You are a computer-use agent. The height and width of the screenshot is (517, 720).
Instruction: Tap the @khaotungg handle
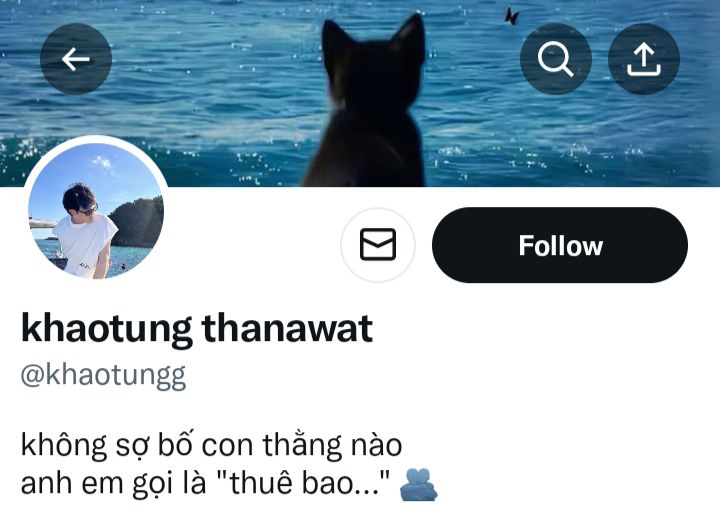pos(103,377)
